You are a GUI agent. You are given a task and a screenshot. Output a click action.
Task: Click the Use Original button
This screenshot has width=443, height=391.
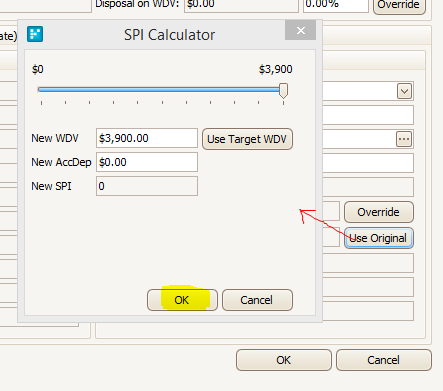pos(379,238)
